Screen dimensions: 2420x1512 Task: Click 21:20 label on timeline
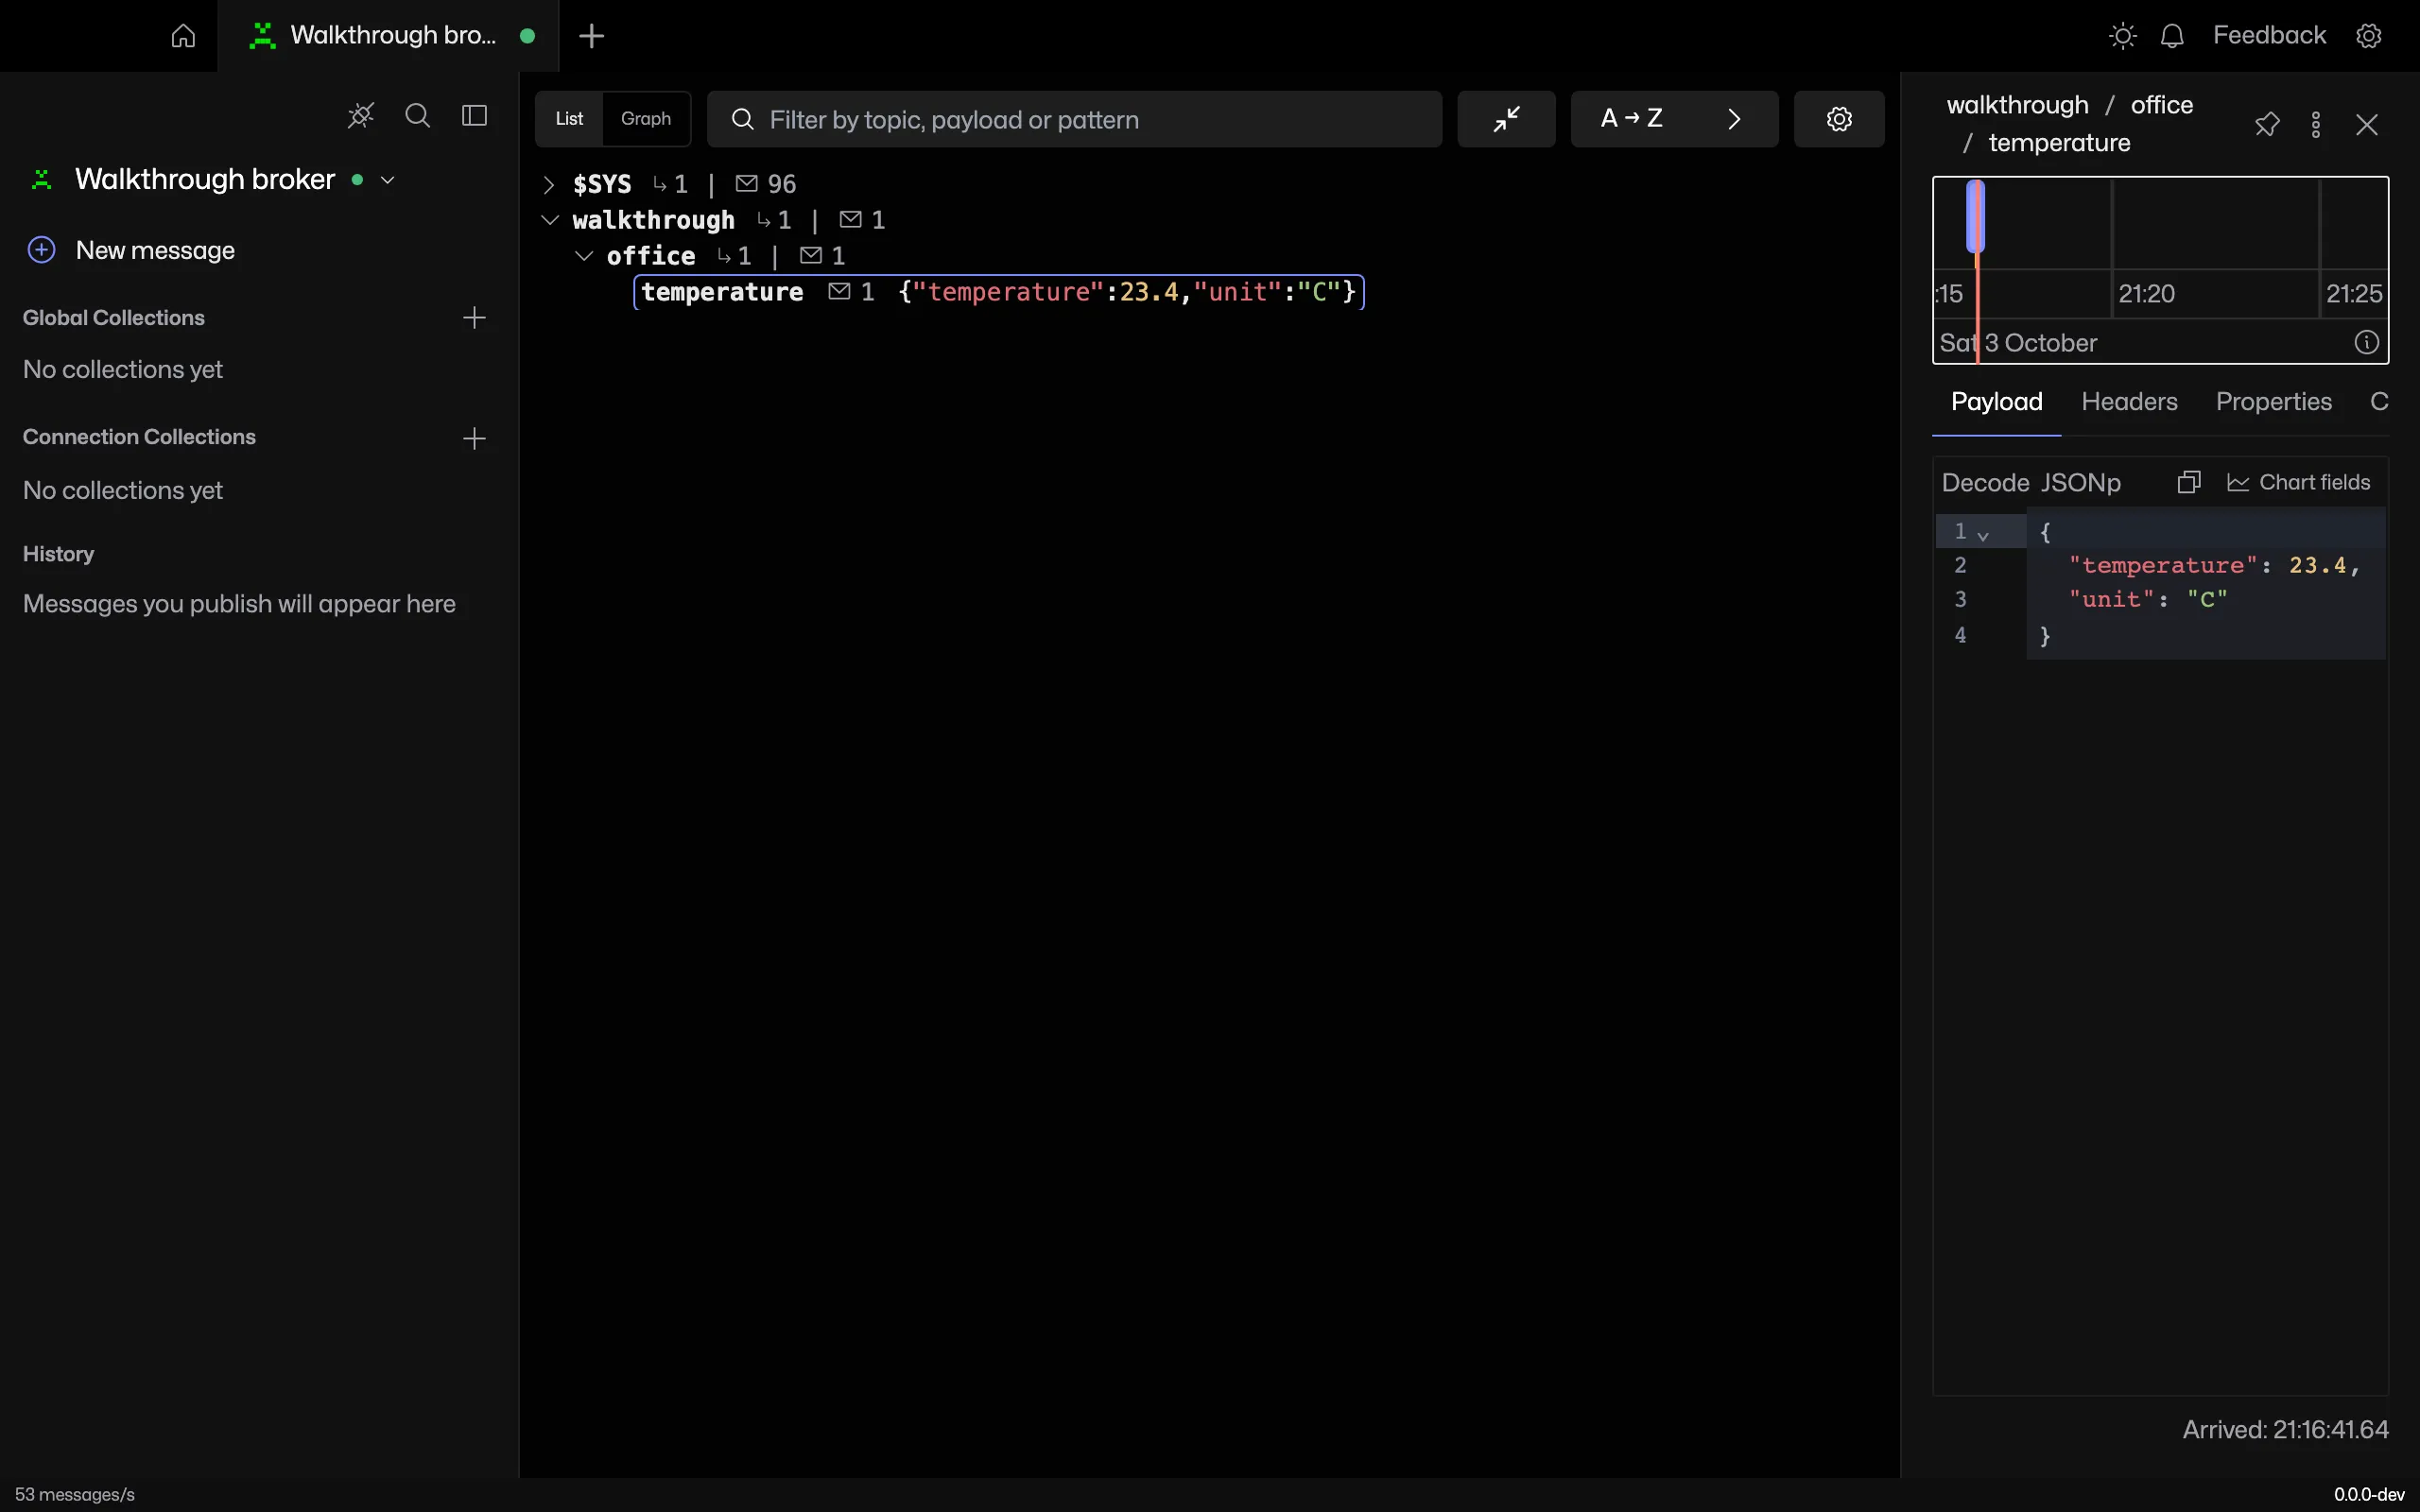pyautogui.click(x=2146, y=294)
